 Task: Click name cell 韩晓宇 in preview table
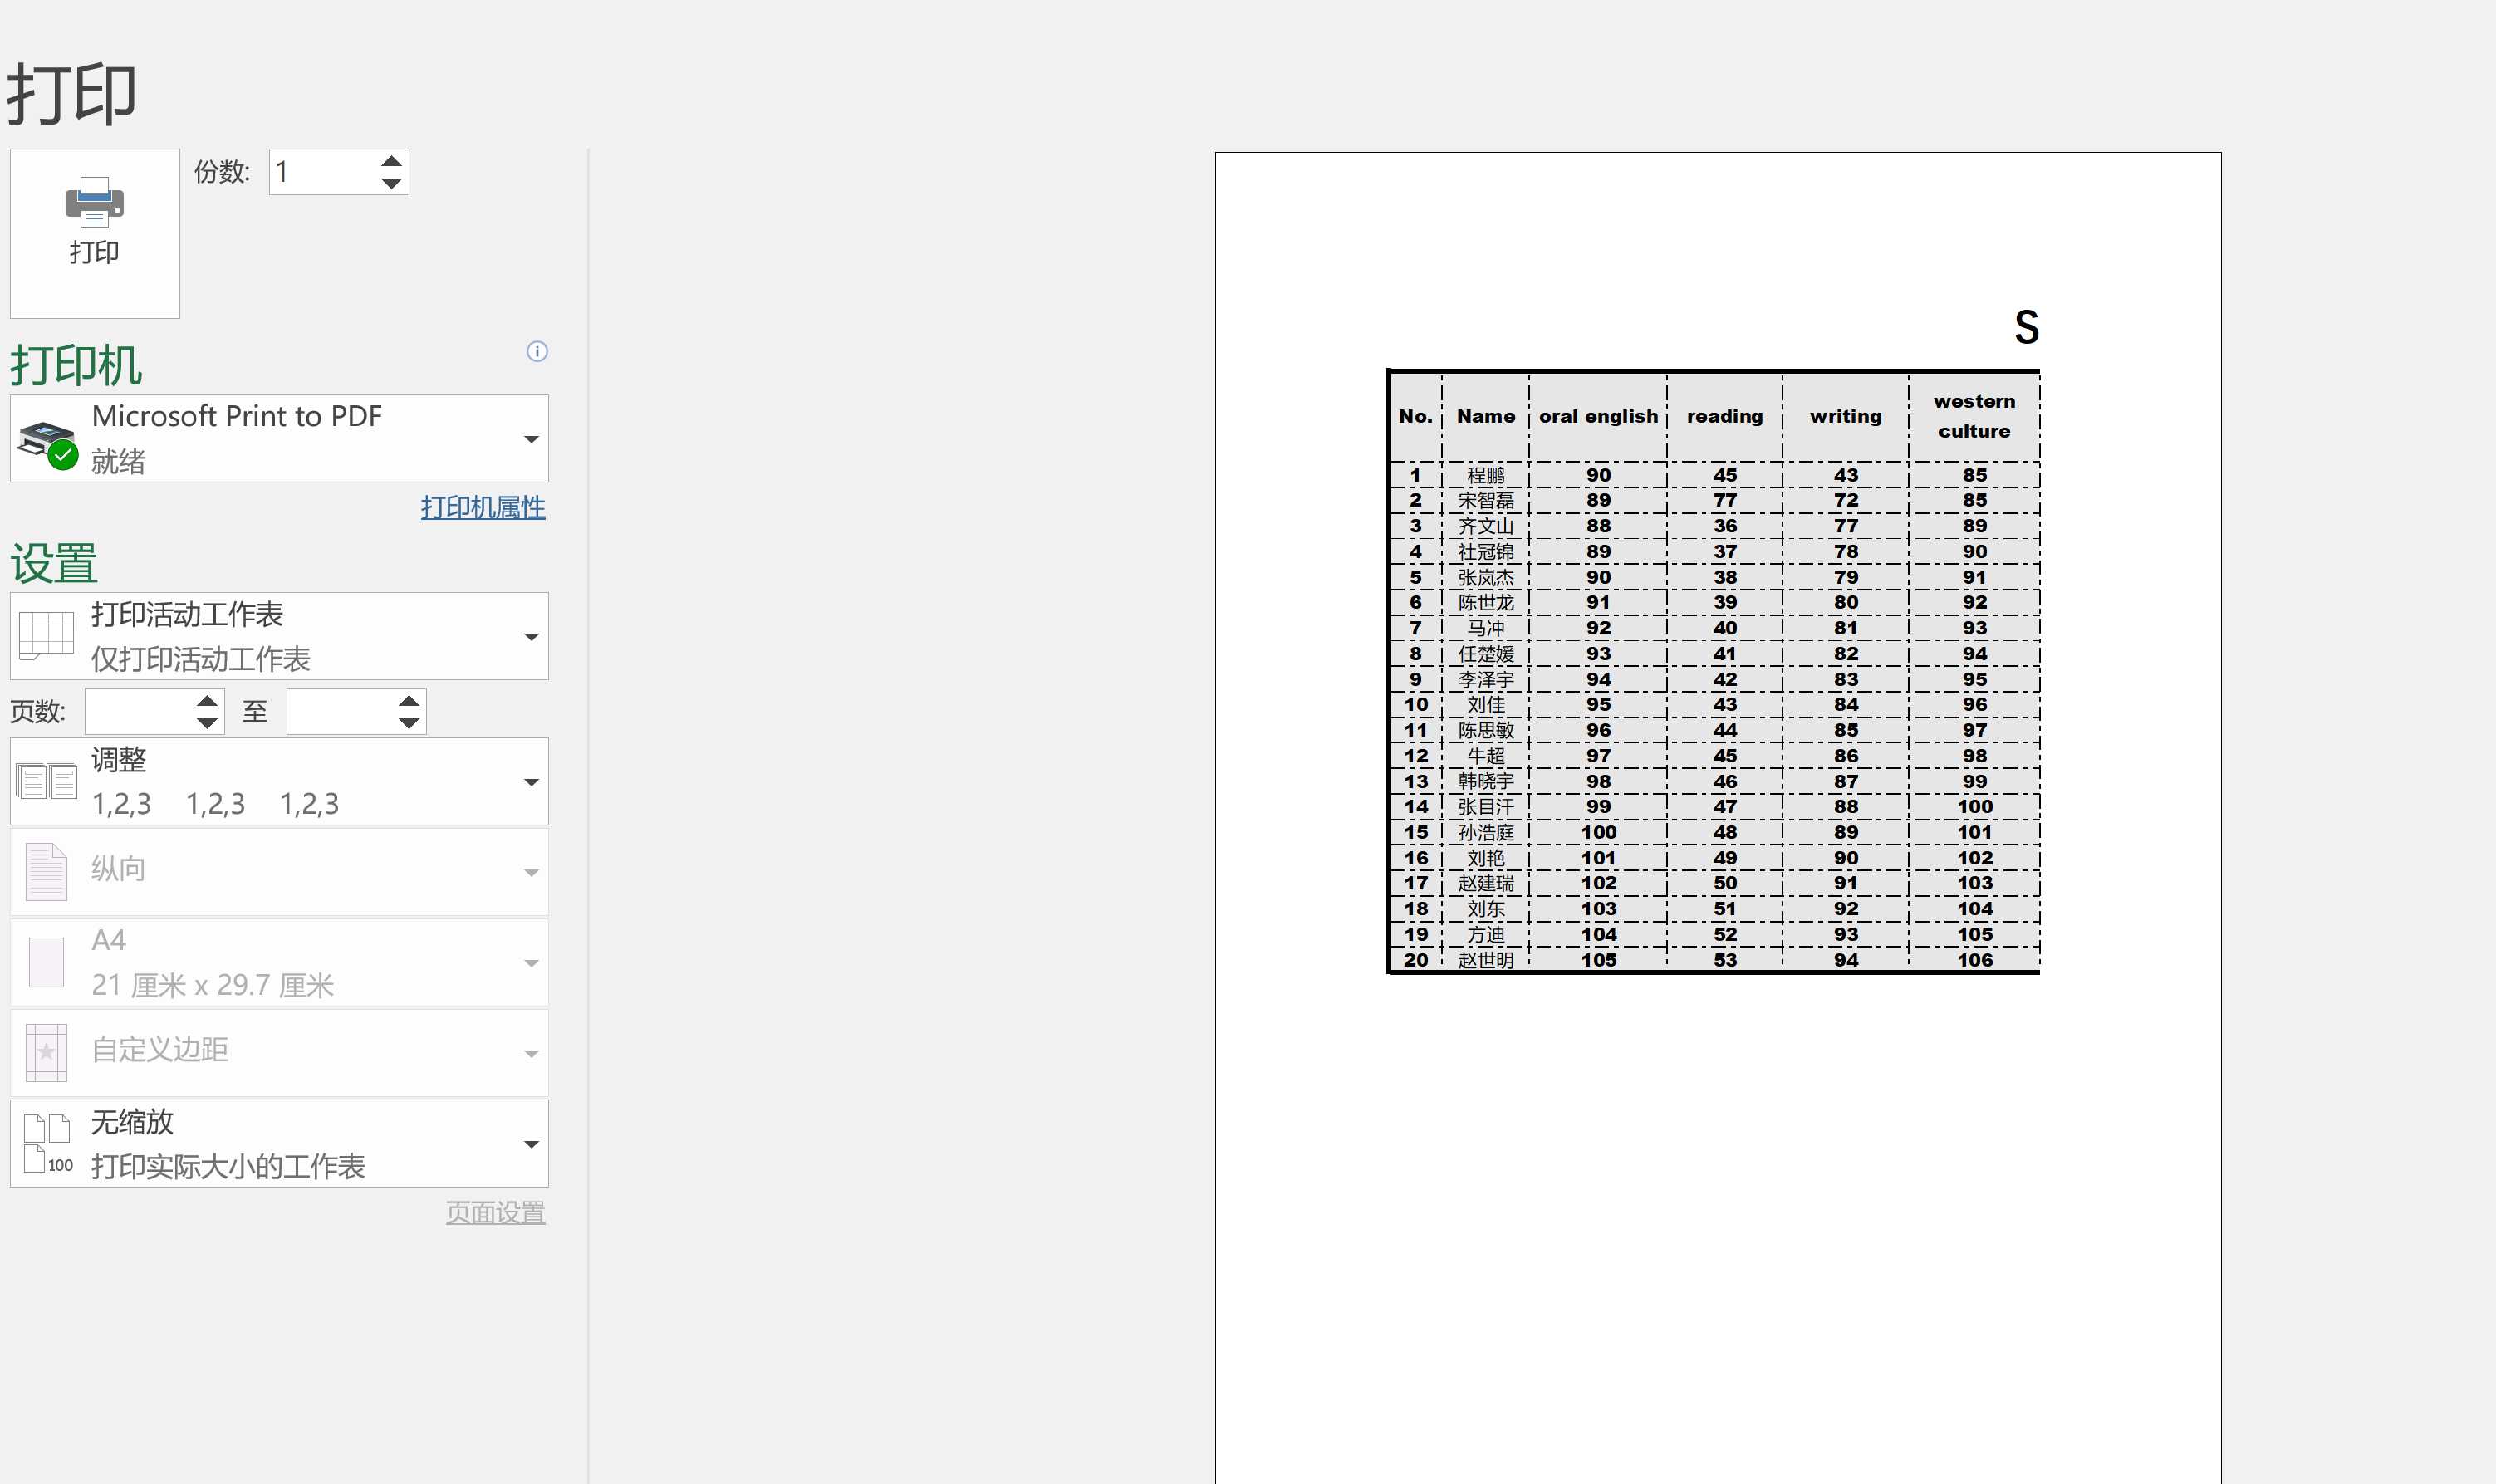click(x=1485, y=781)
